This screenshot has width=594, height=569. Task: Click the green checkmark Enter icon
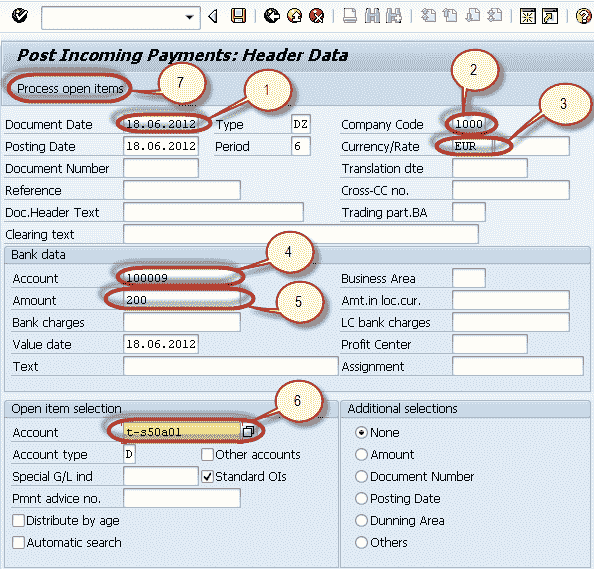(19, 16)
